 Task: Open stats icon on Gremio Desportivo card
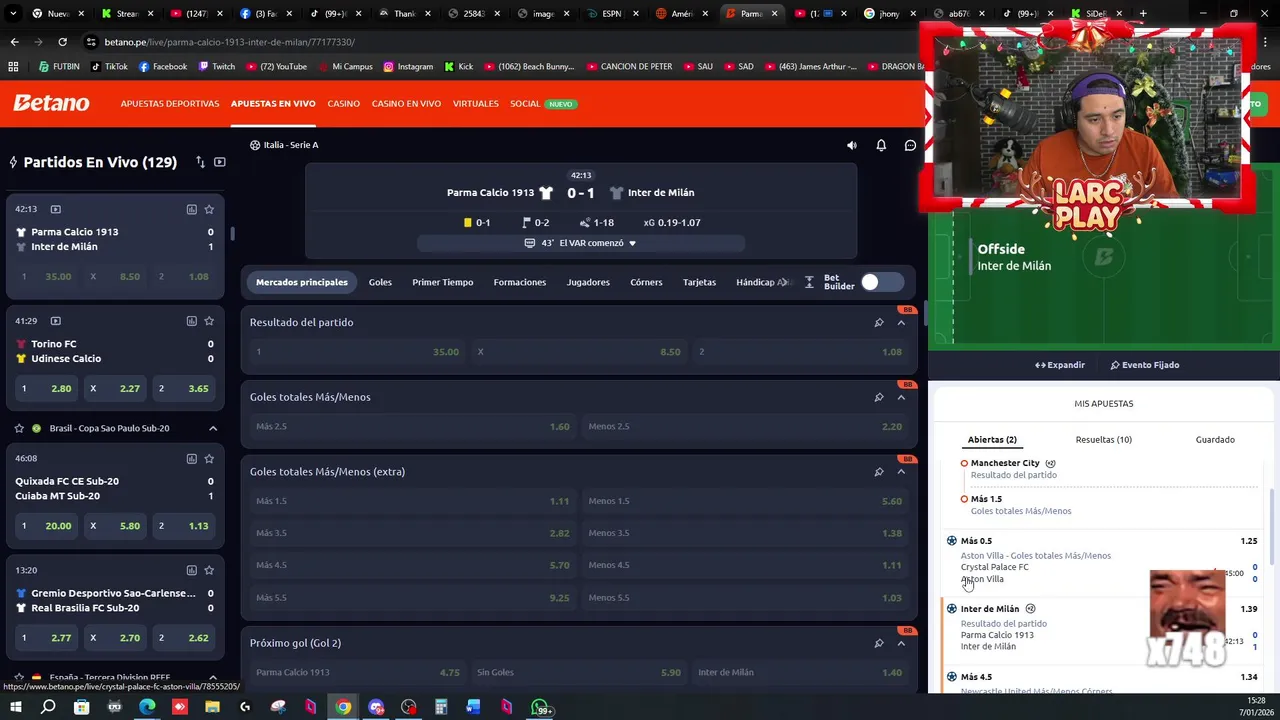(x=191, y=570)
